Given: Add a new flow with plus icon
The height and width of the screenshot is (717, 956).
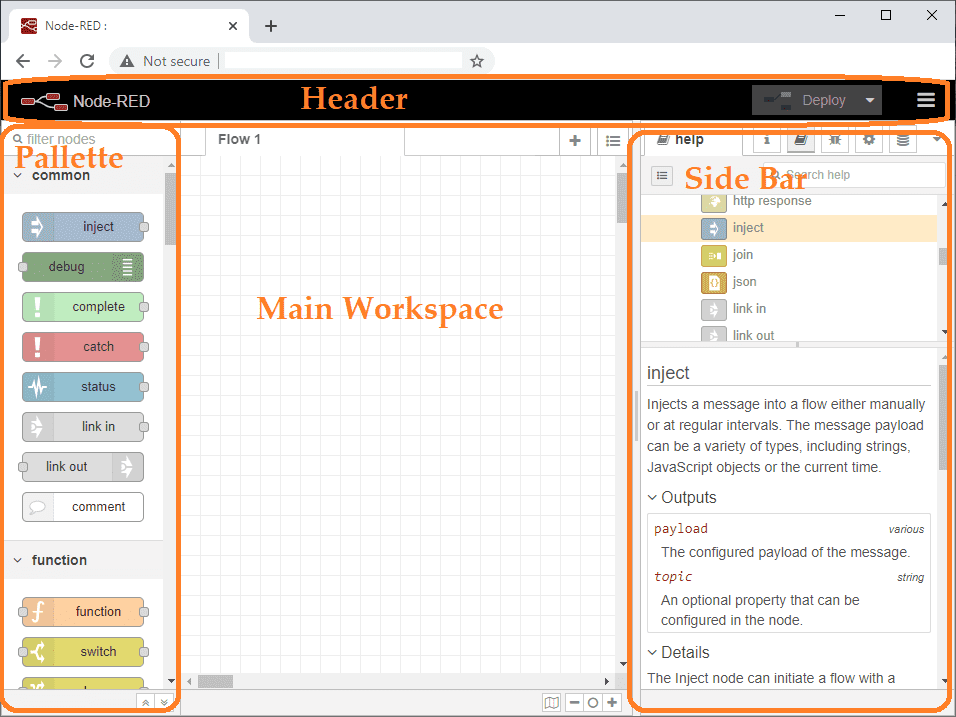Looking at the screenshot, I should 574,141.
